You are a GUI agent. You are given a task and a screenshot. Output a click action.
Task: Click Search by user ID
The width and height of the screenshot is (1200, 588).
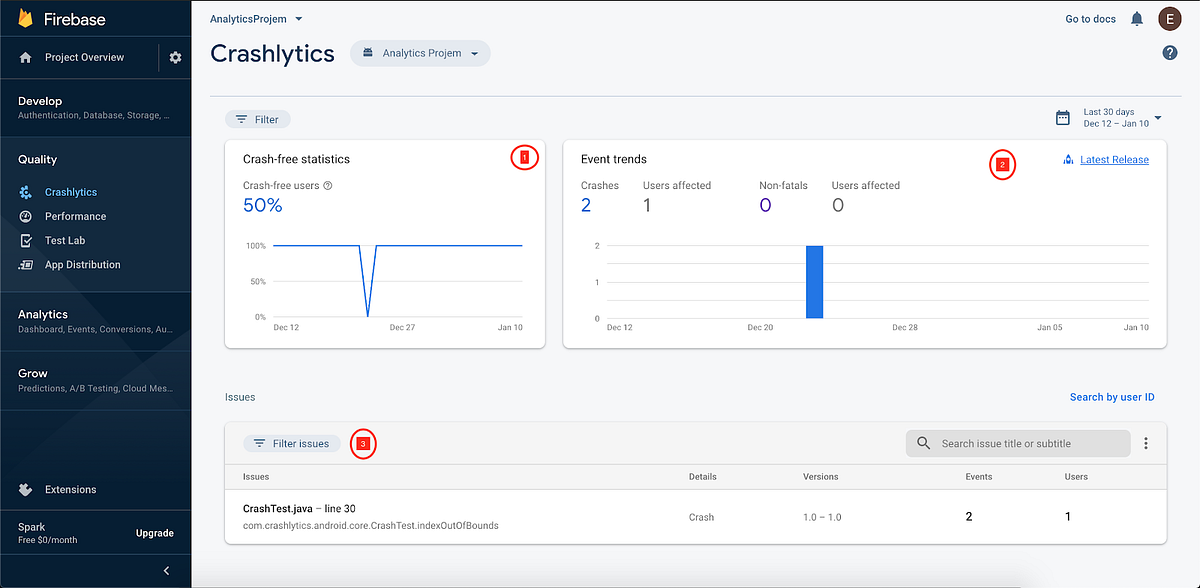(x=1112, y=396)
